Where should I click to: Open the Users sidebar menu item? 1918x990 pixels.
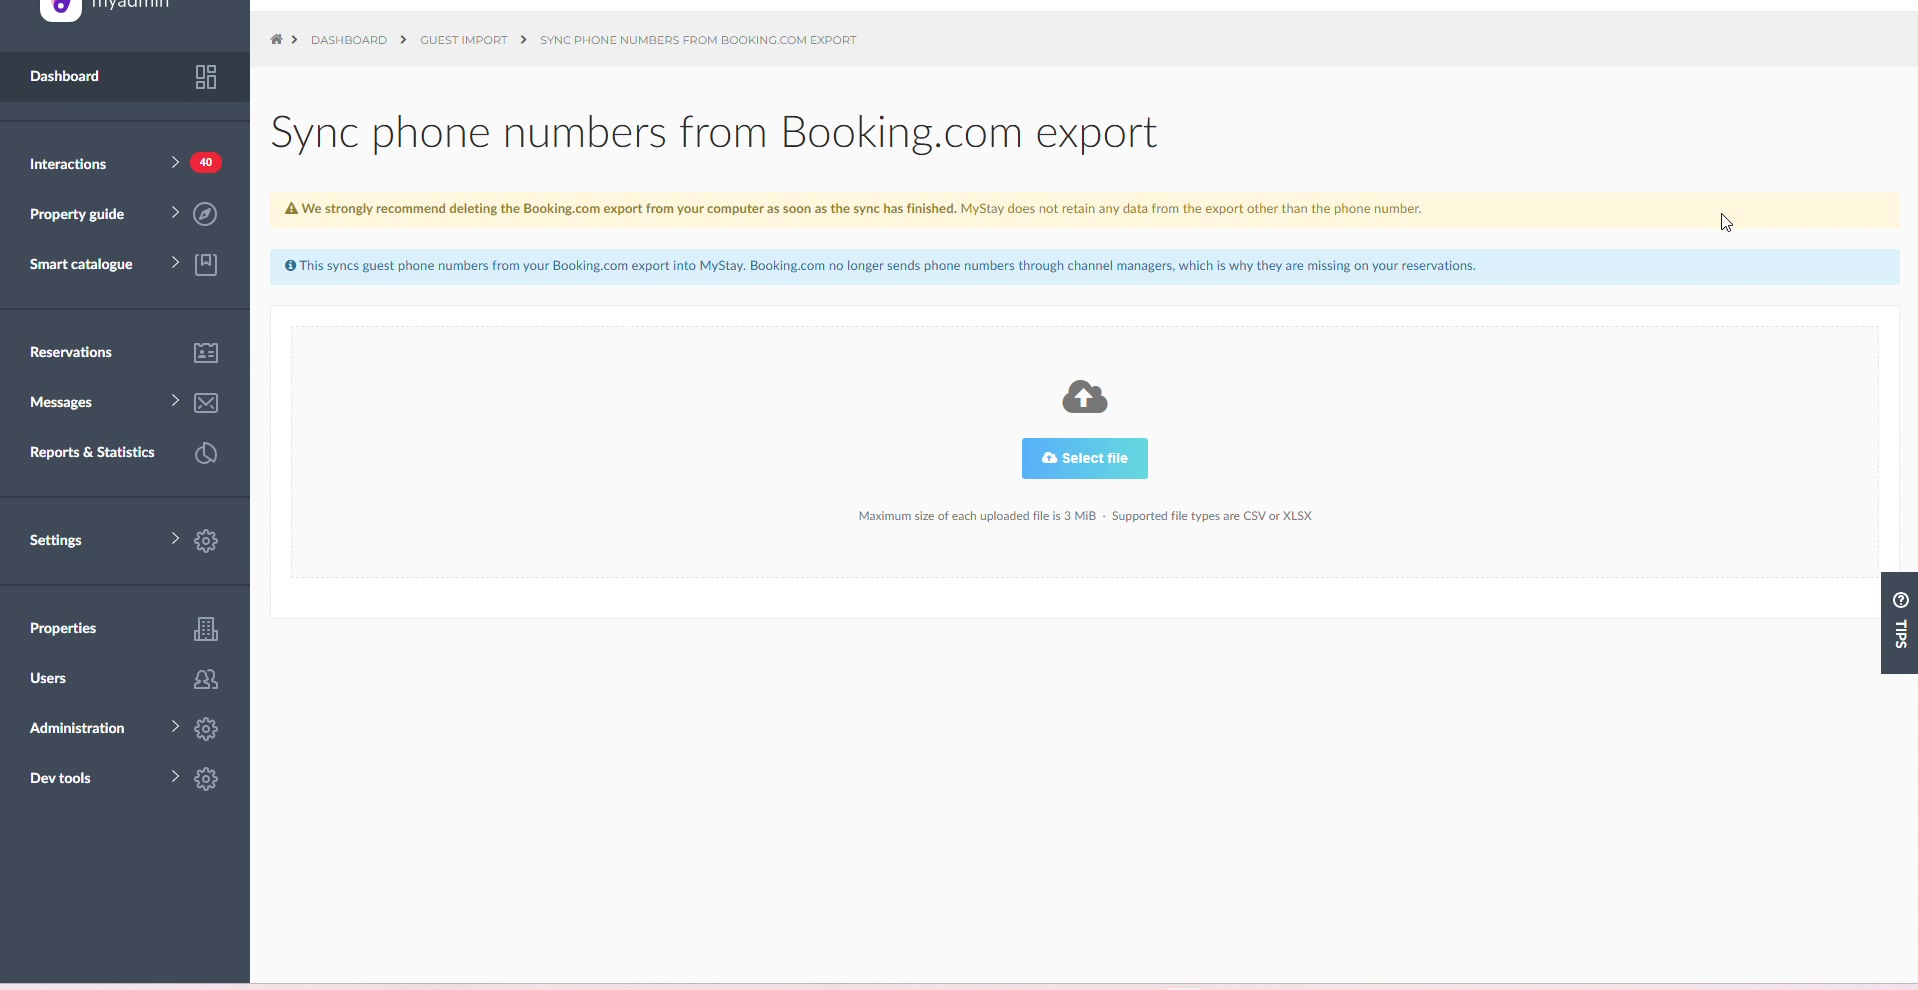click(x=125, y=679)
